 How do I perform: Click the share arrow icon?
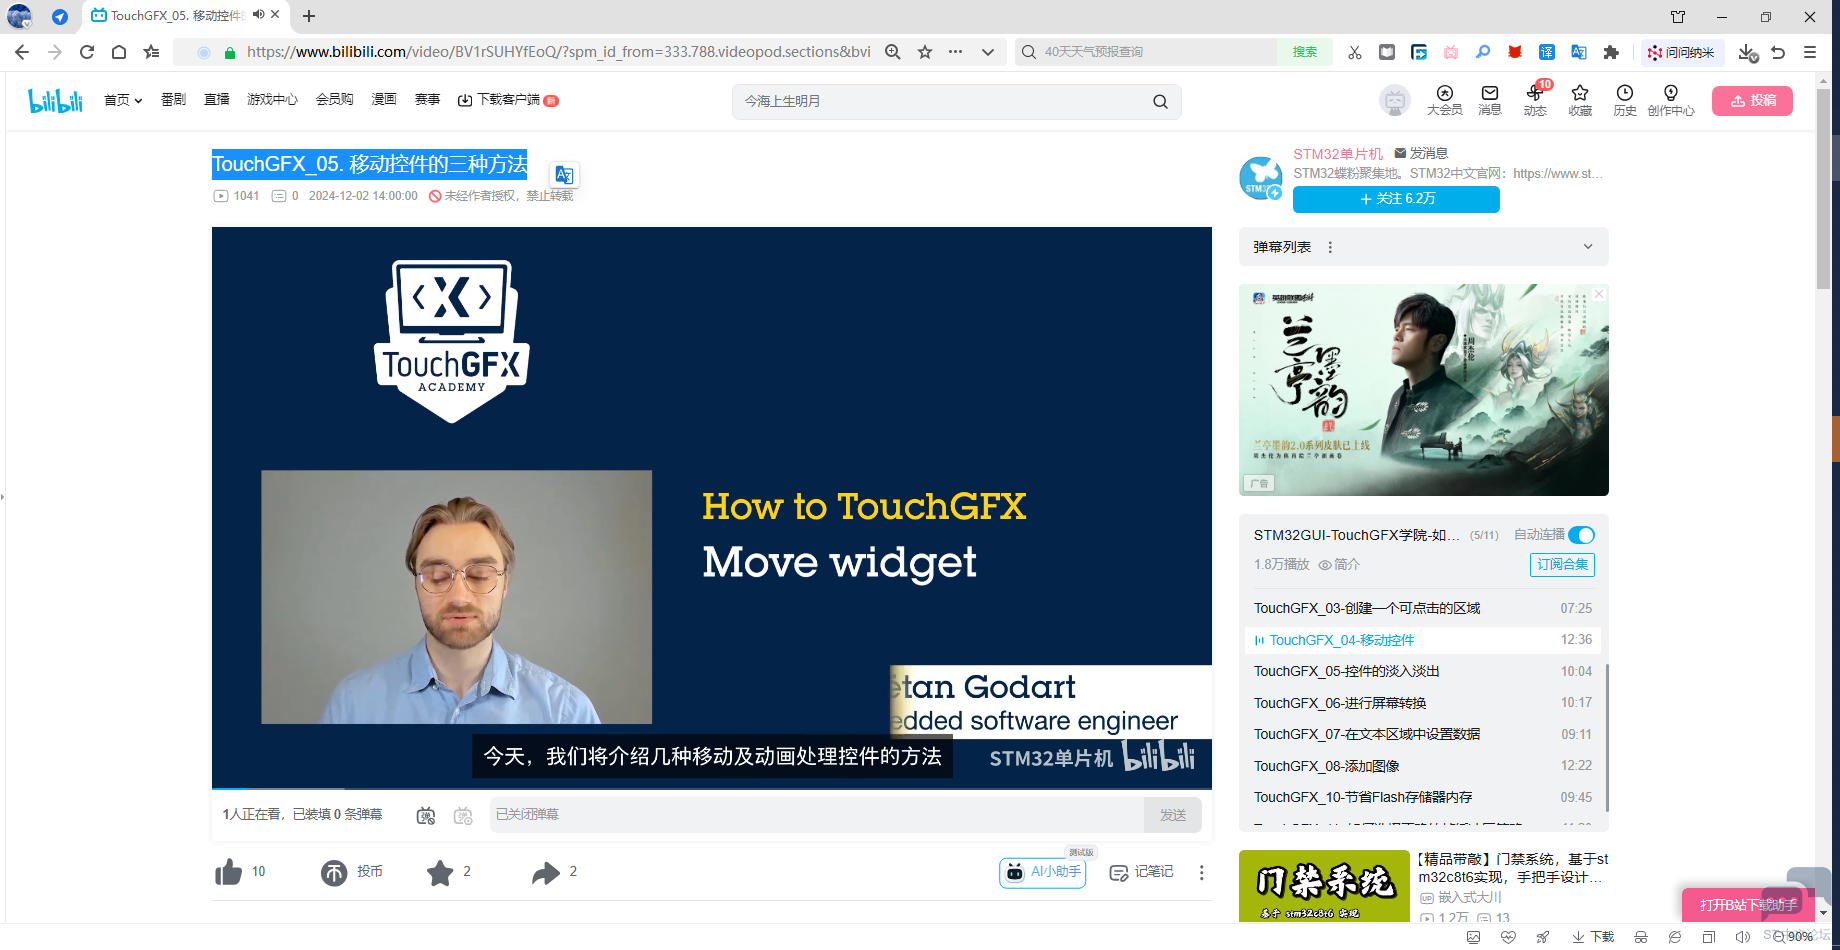[x=545, y=873]
